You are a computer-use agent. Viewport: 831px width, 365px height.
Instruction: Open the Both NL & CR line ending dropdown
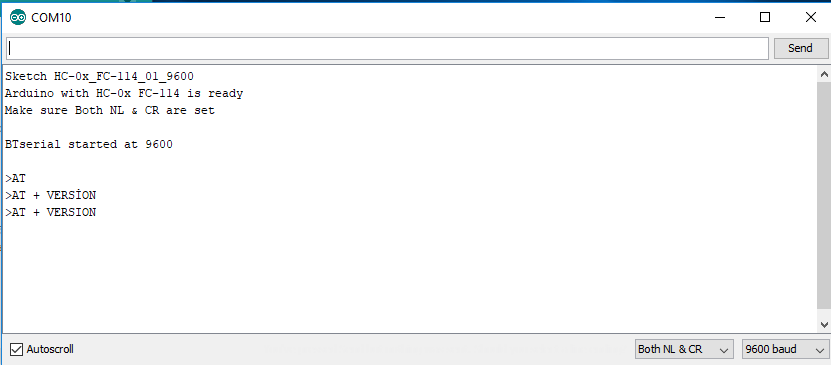tap(684, 350)
